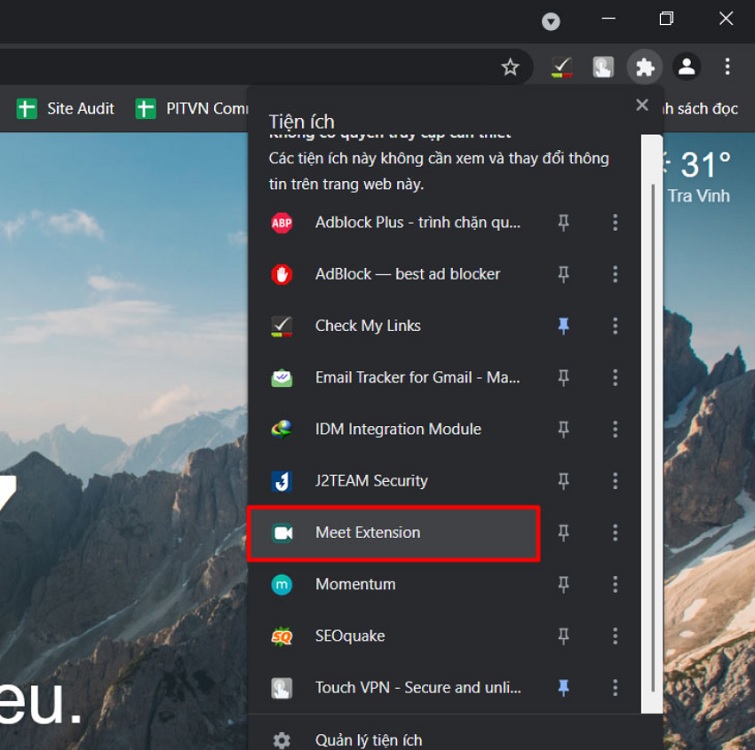
Task: Open pinned Touch VPN toolbar extension
Action: (603, 67)
